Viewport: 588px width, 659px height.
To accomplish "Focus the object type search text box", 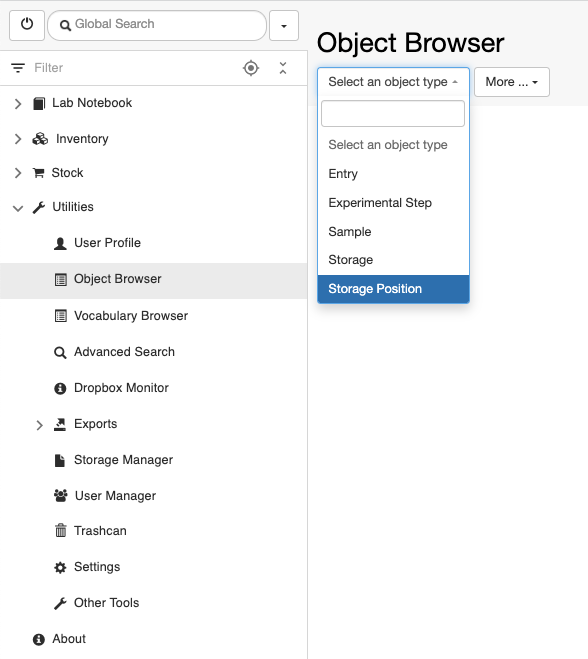I will (x=393, y=113).
